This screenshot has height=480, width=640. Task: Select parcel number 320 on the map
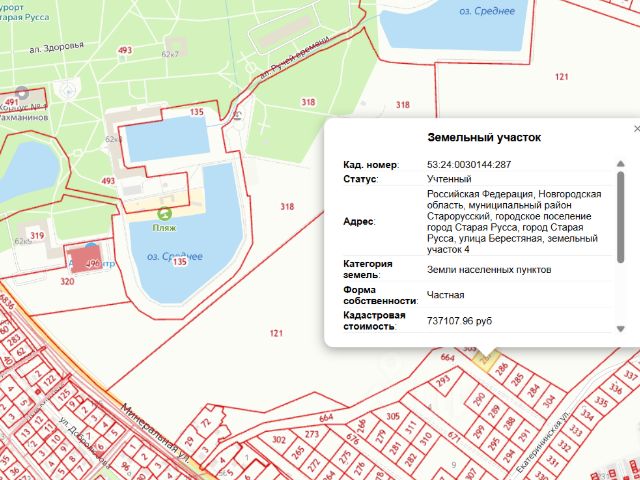(67, 281)
